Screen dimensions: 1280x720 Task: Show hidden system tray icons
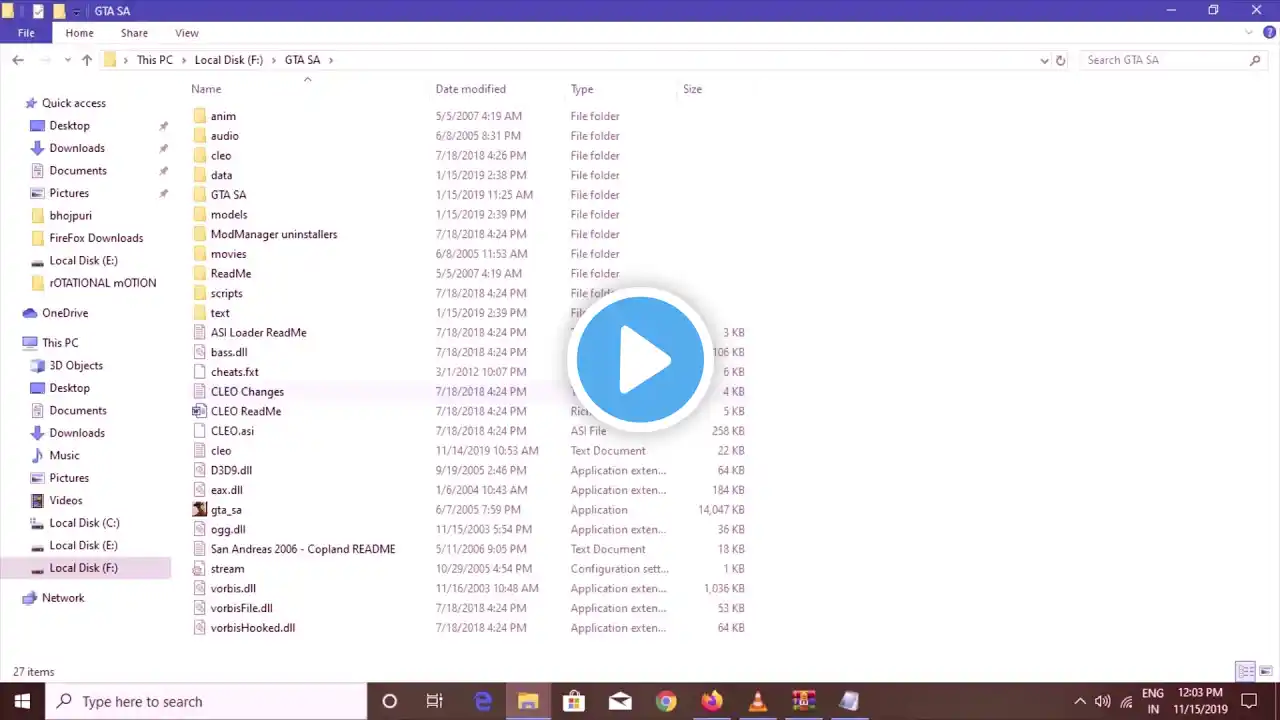tap(1080, 701)
